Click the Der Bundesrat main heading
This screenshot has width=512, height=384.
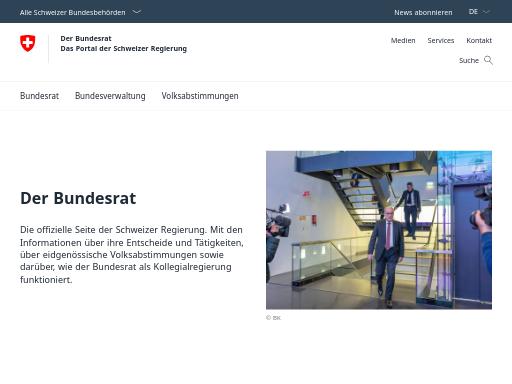[x=78, y=198]
